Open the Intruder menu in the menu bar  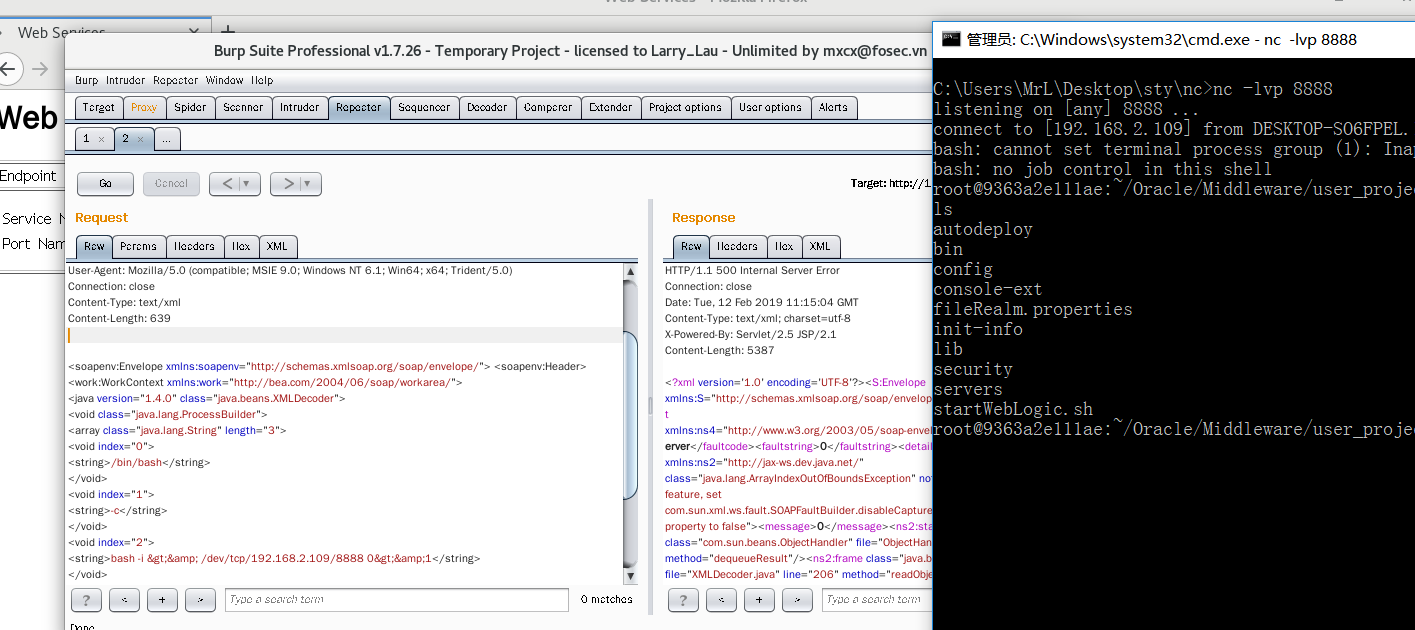pyautogui.click(x=125, y=80)
